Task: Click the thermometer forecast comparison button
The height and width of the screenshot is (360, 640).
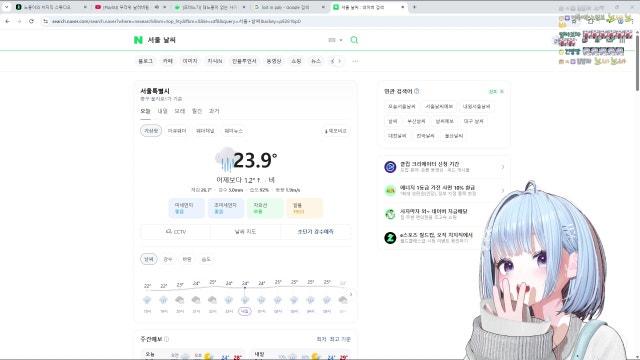Action: click(336, 131)
